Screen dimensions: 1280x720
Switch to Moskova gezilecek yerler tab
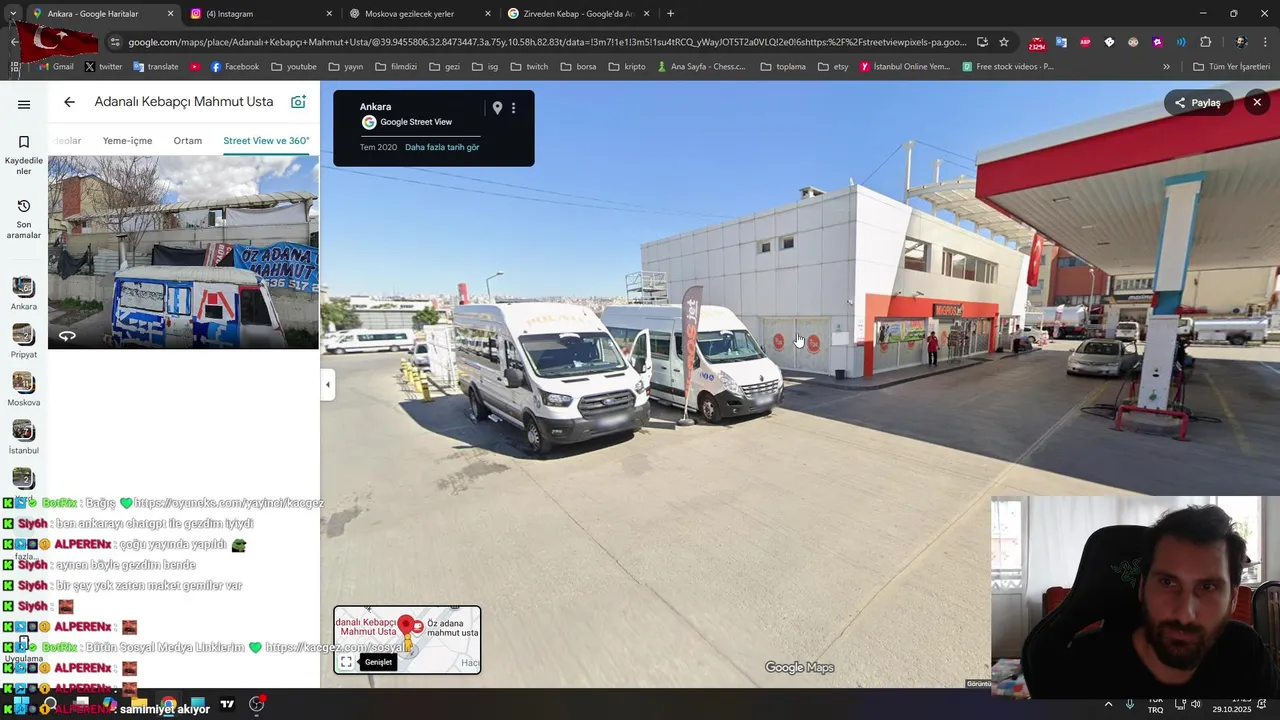click(420, 14)
